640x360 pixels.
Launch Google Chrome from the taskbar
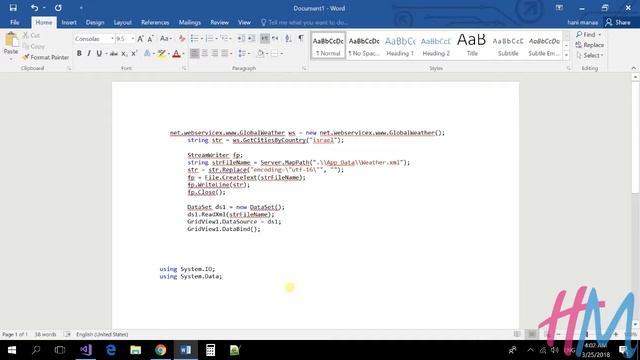160,350
